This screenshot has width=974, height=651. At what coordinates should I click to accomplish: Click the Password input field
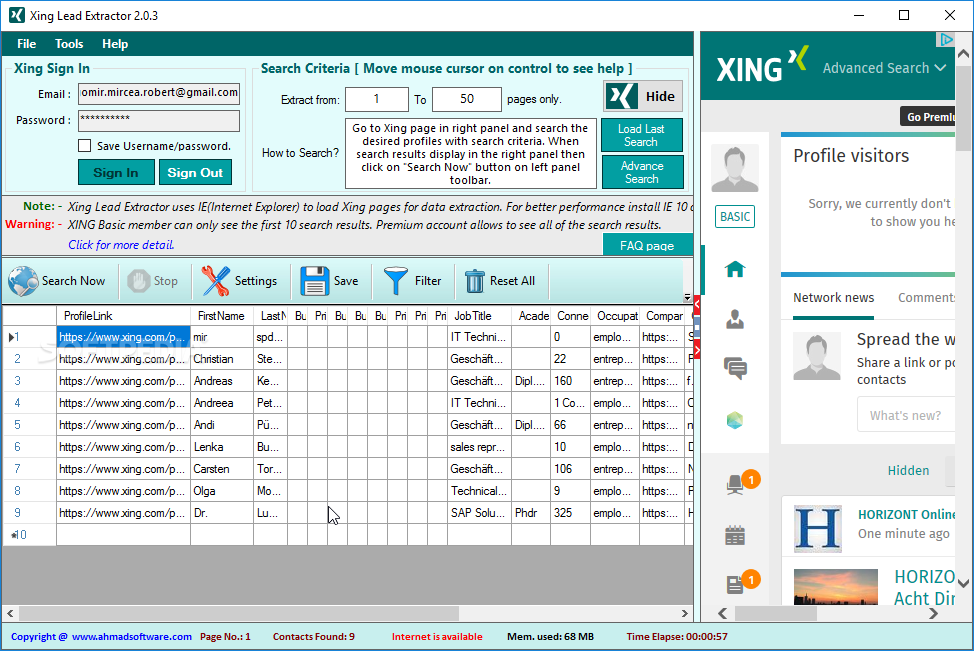pyautogui.click(x=159, y=121)
